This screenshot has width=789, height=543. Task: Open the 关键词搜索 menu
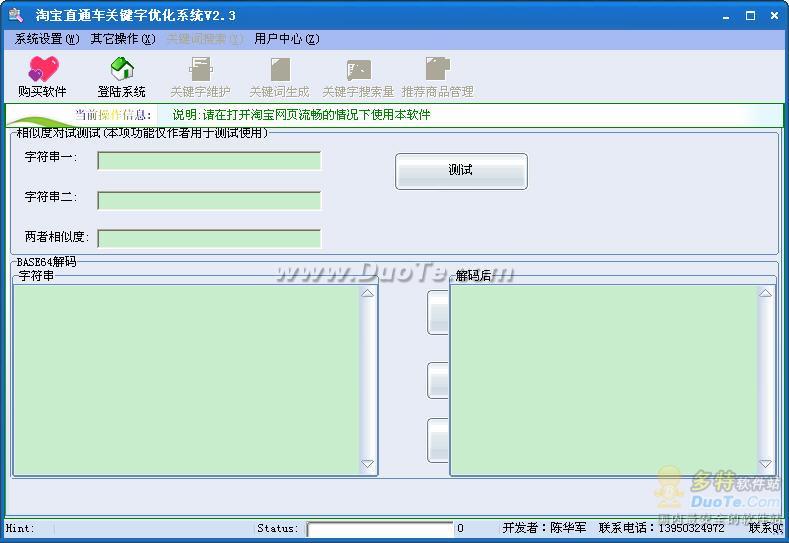tap(205, 39)
